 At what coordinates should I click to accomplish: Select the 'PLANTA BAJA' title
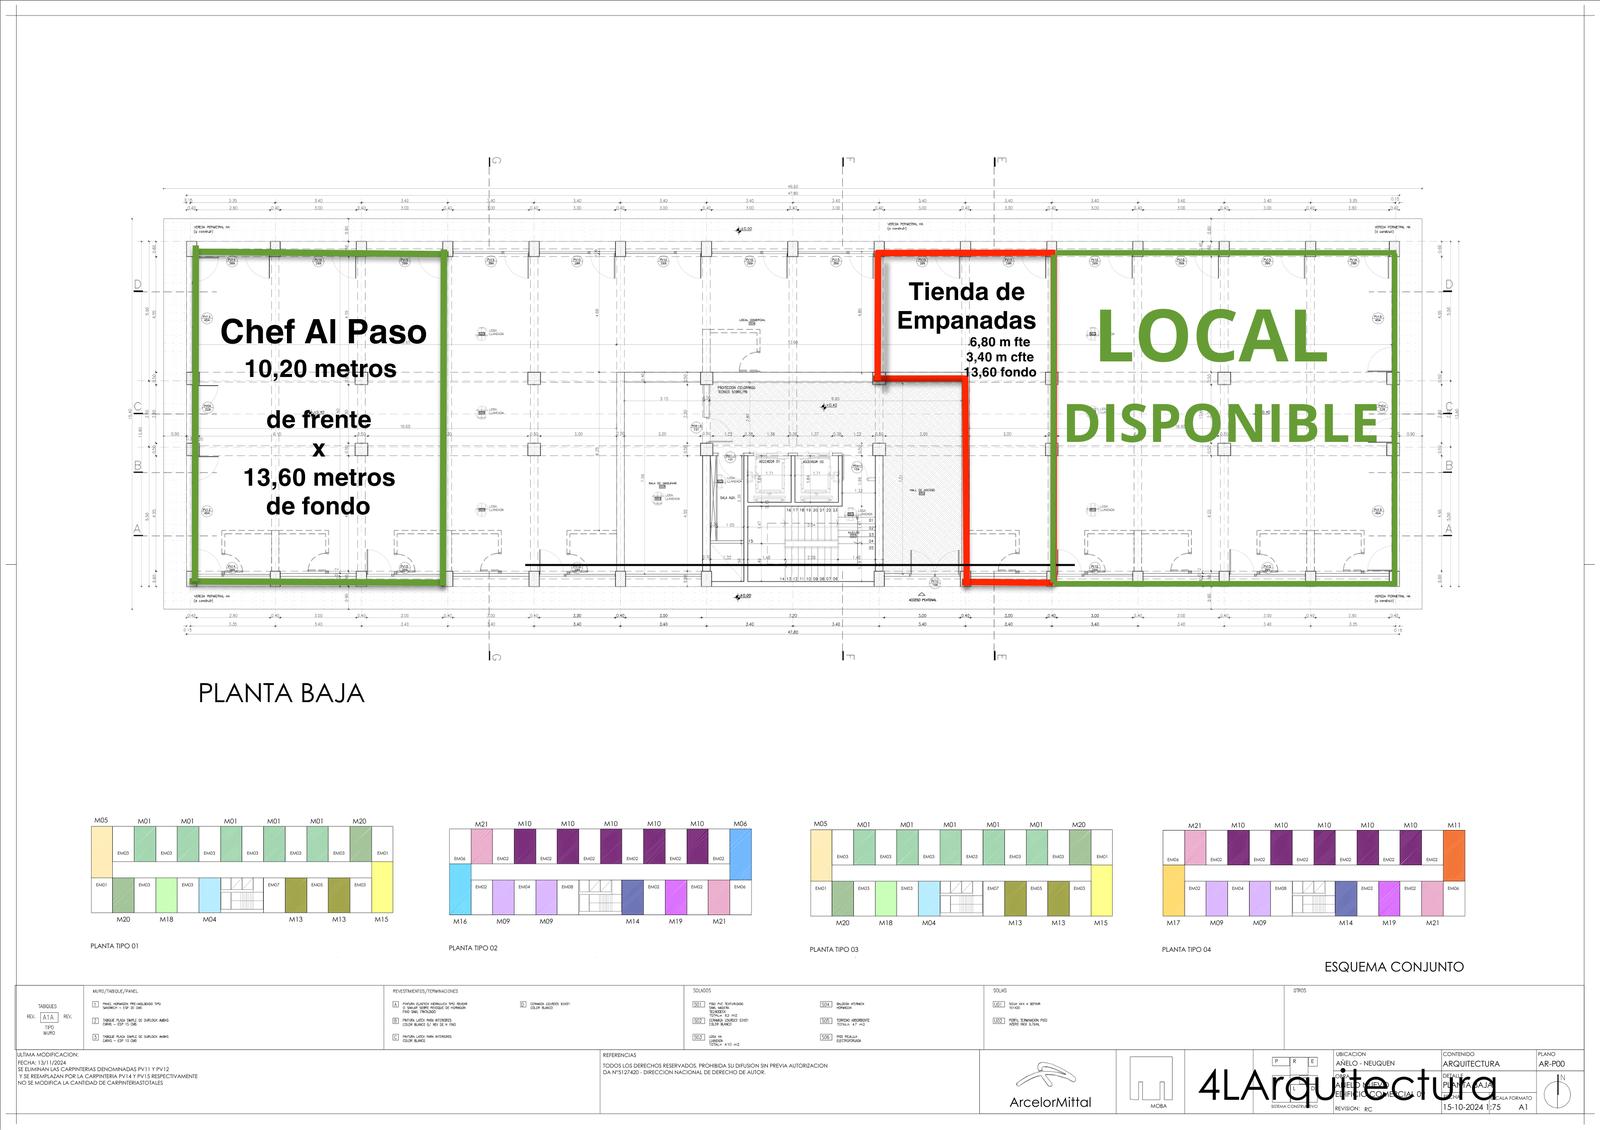pyautogui.click(x=281, y=693)
